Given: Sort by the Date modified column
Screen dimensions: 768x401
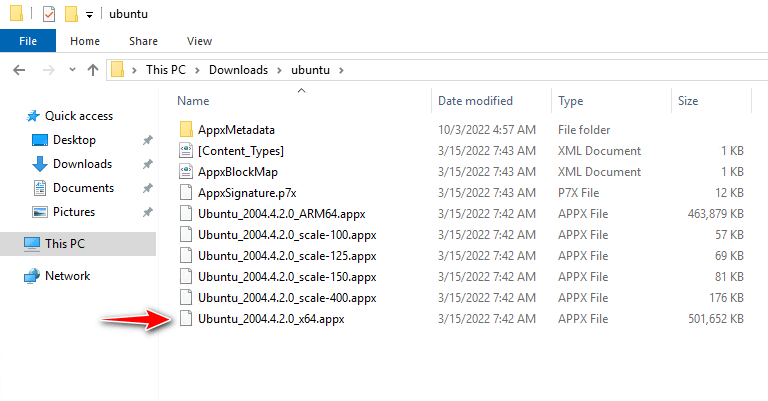Looking at the screenshot, I should [475, 101].
